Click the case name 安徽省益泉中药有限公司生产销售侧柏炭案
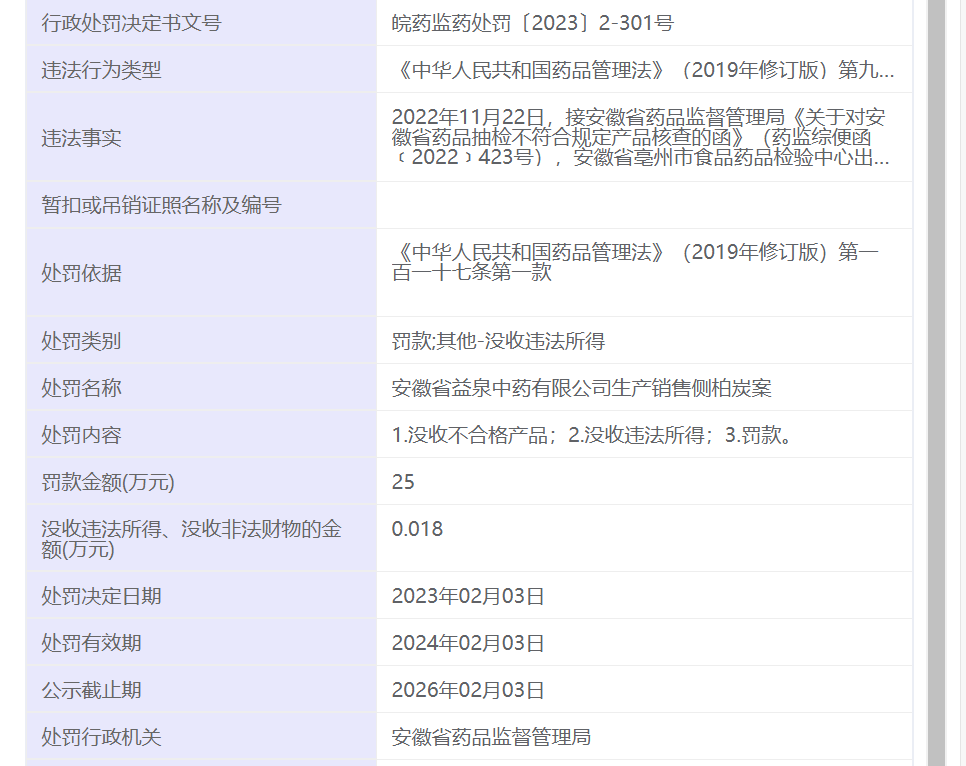The height and width of the screenshot is (766, 966). click(582, 388)
